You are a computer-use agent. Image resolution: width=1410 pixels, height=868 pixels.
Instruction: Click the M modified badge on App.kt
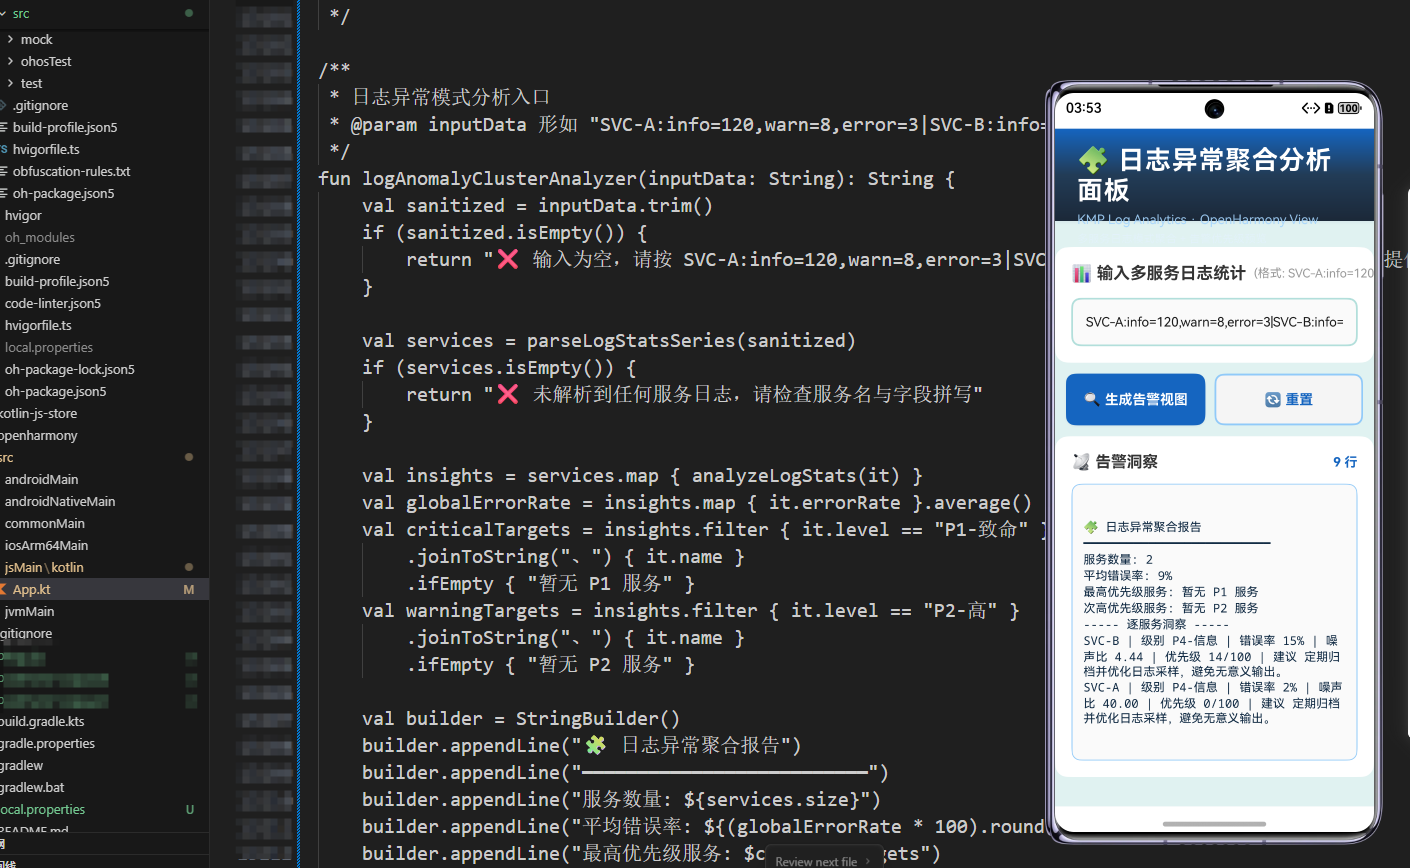point(189,589)
